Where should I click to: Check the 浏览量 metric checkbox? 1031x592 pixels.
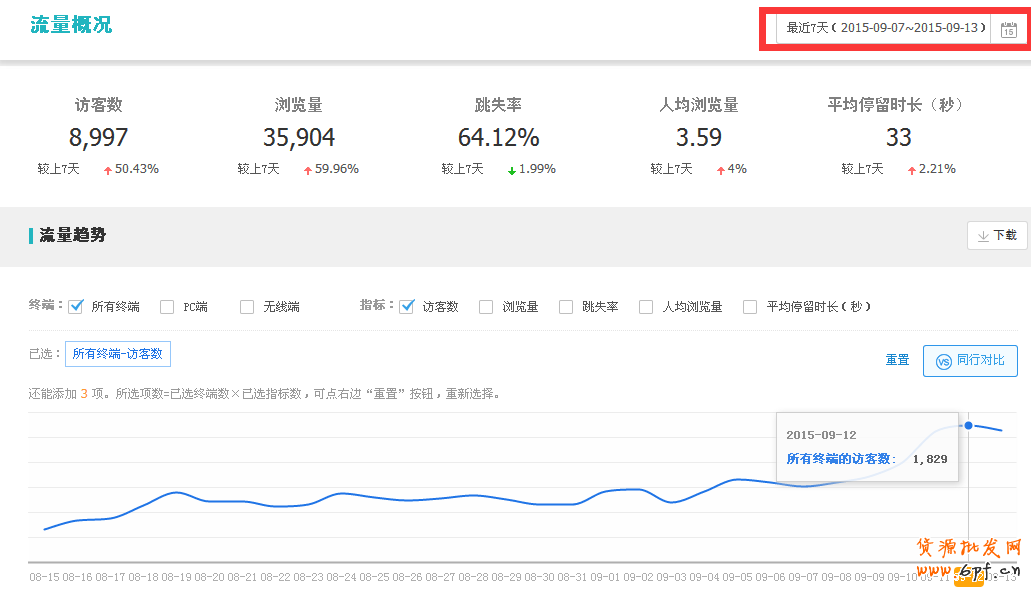point(486,307)
